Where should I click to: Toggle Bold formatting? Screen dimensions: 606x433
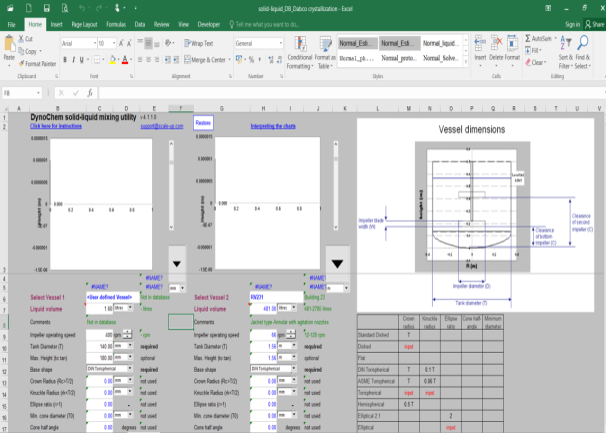(65, 60)
